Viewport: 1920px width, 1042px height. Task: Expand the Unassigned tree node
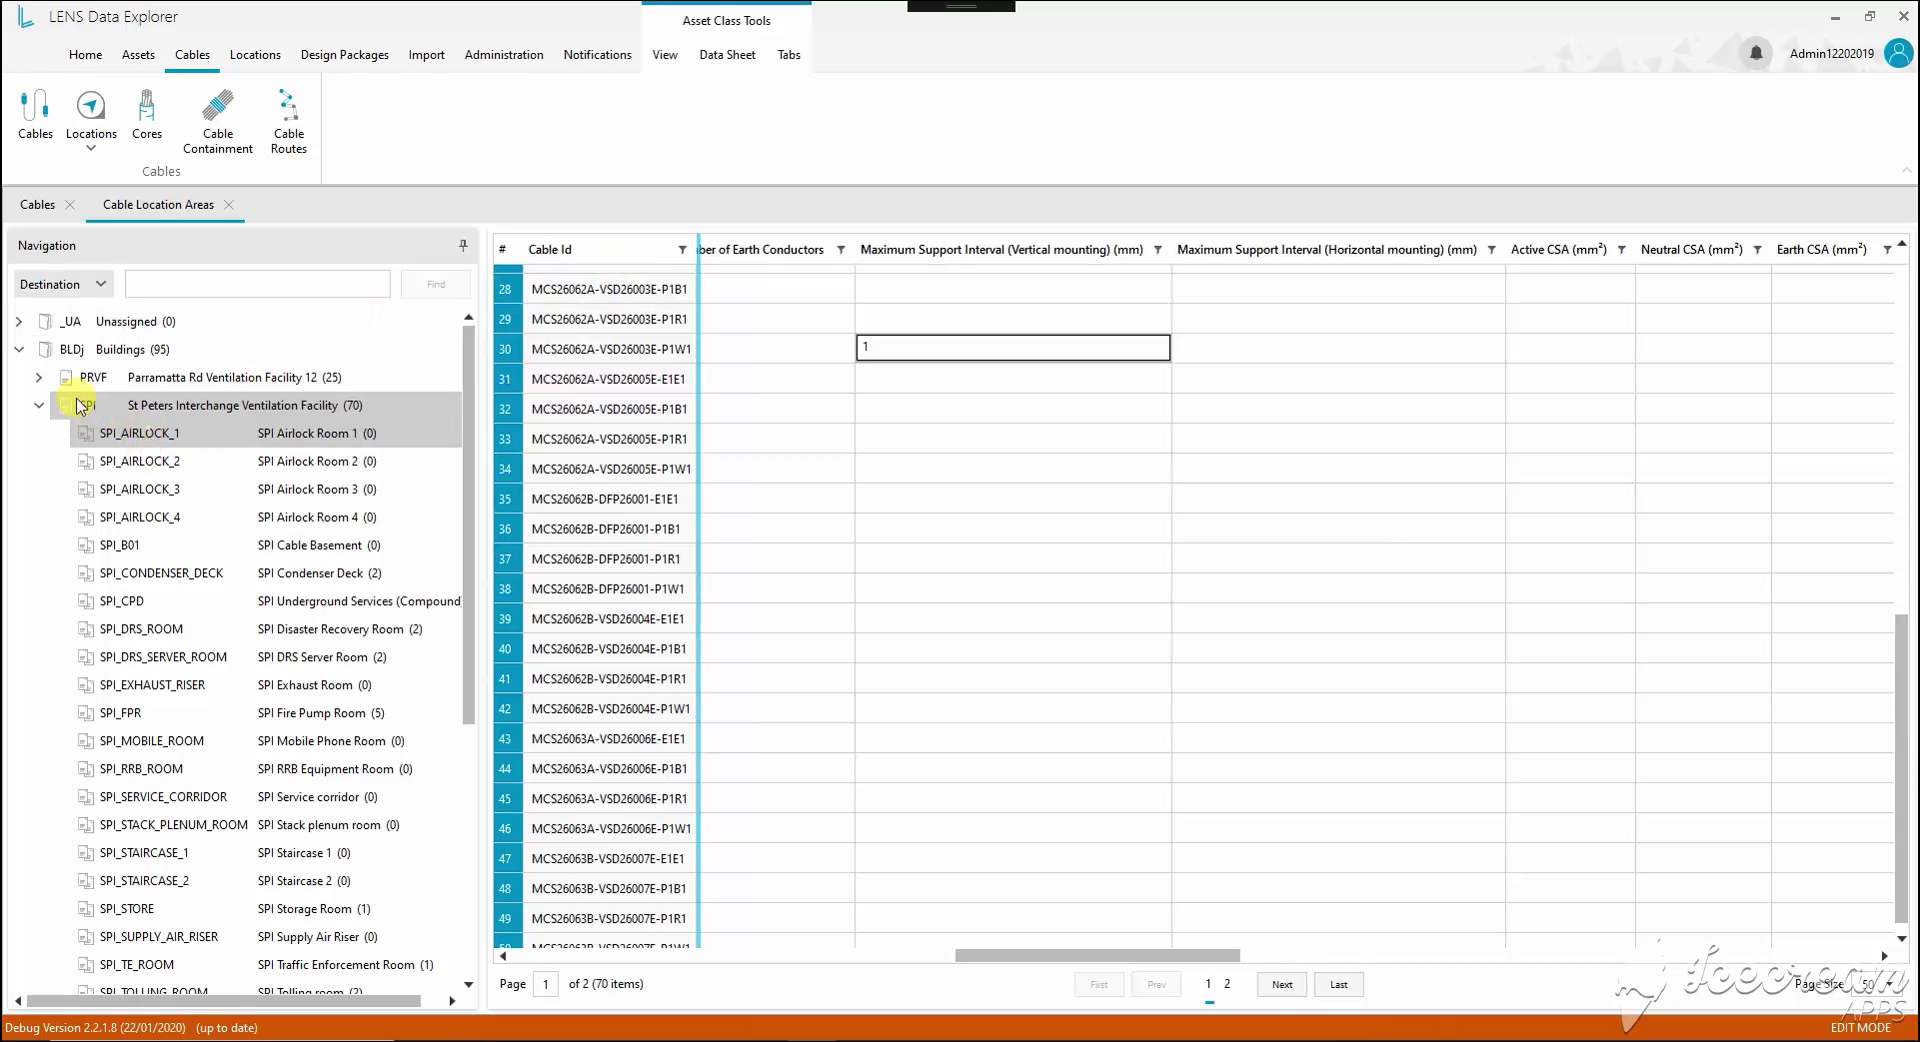pyautogui.click(x=19, y=321)
